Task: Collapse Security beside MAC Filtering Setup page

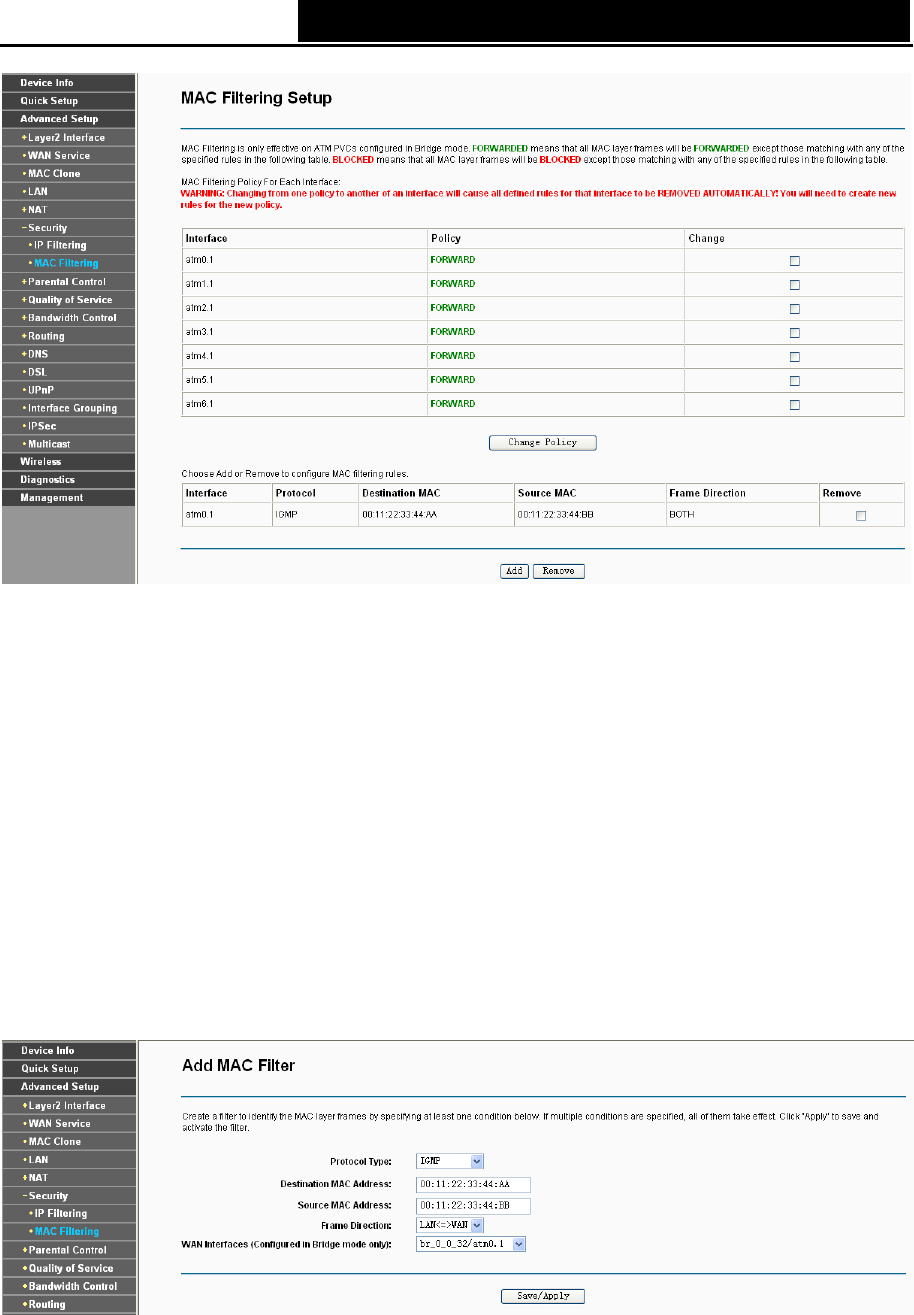Action: pyautogui.click(x=68, y=227)
